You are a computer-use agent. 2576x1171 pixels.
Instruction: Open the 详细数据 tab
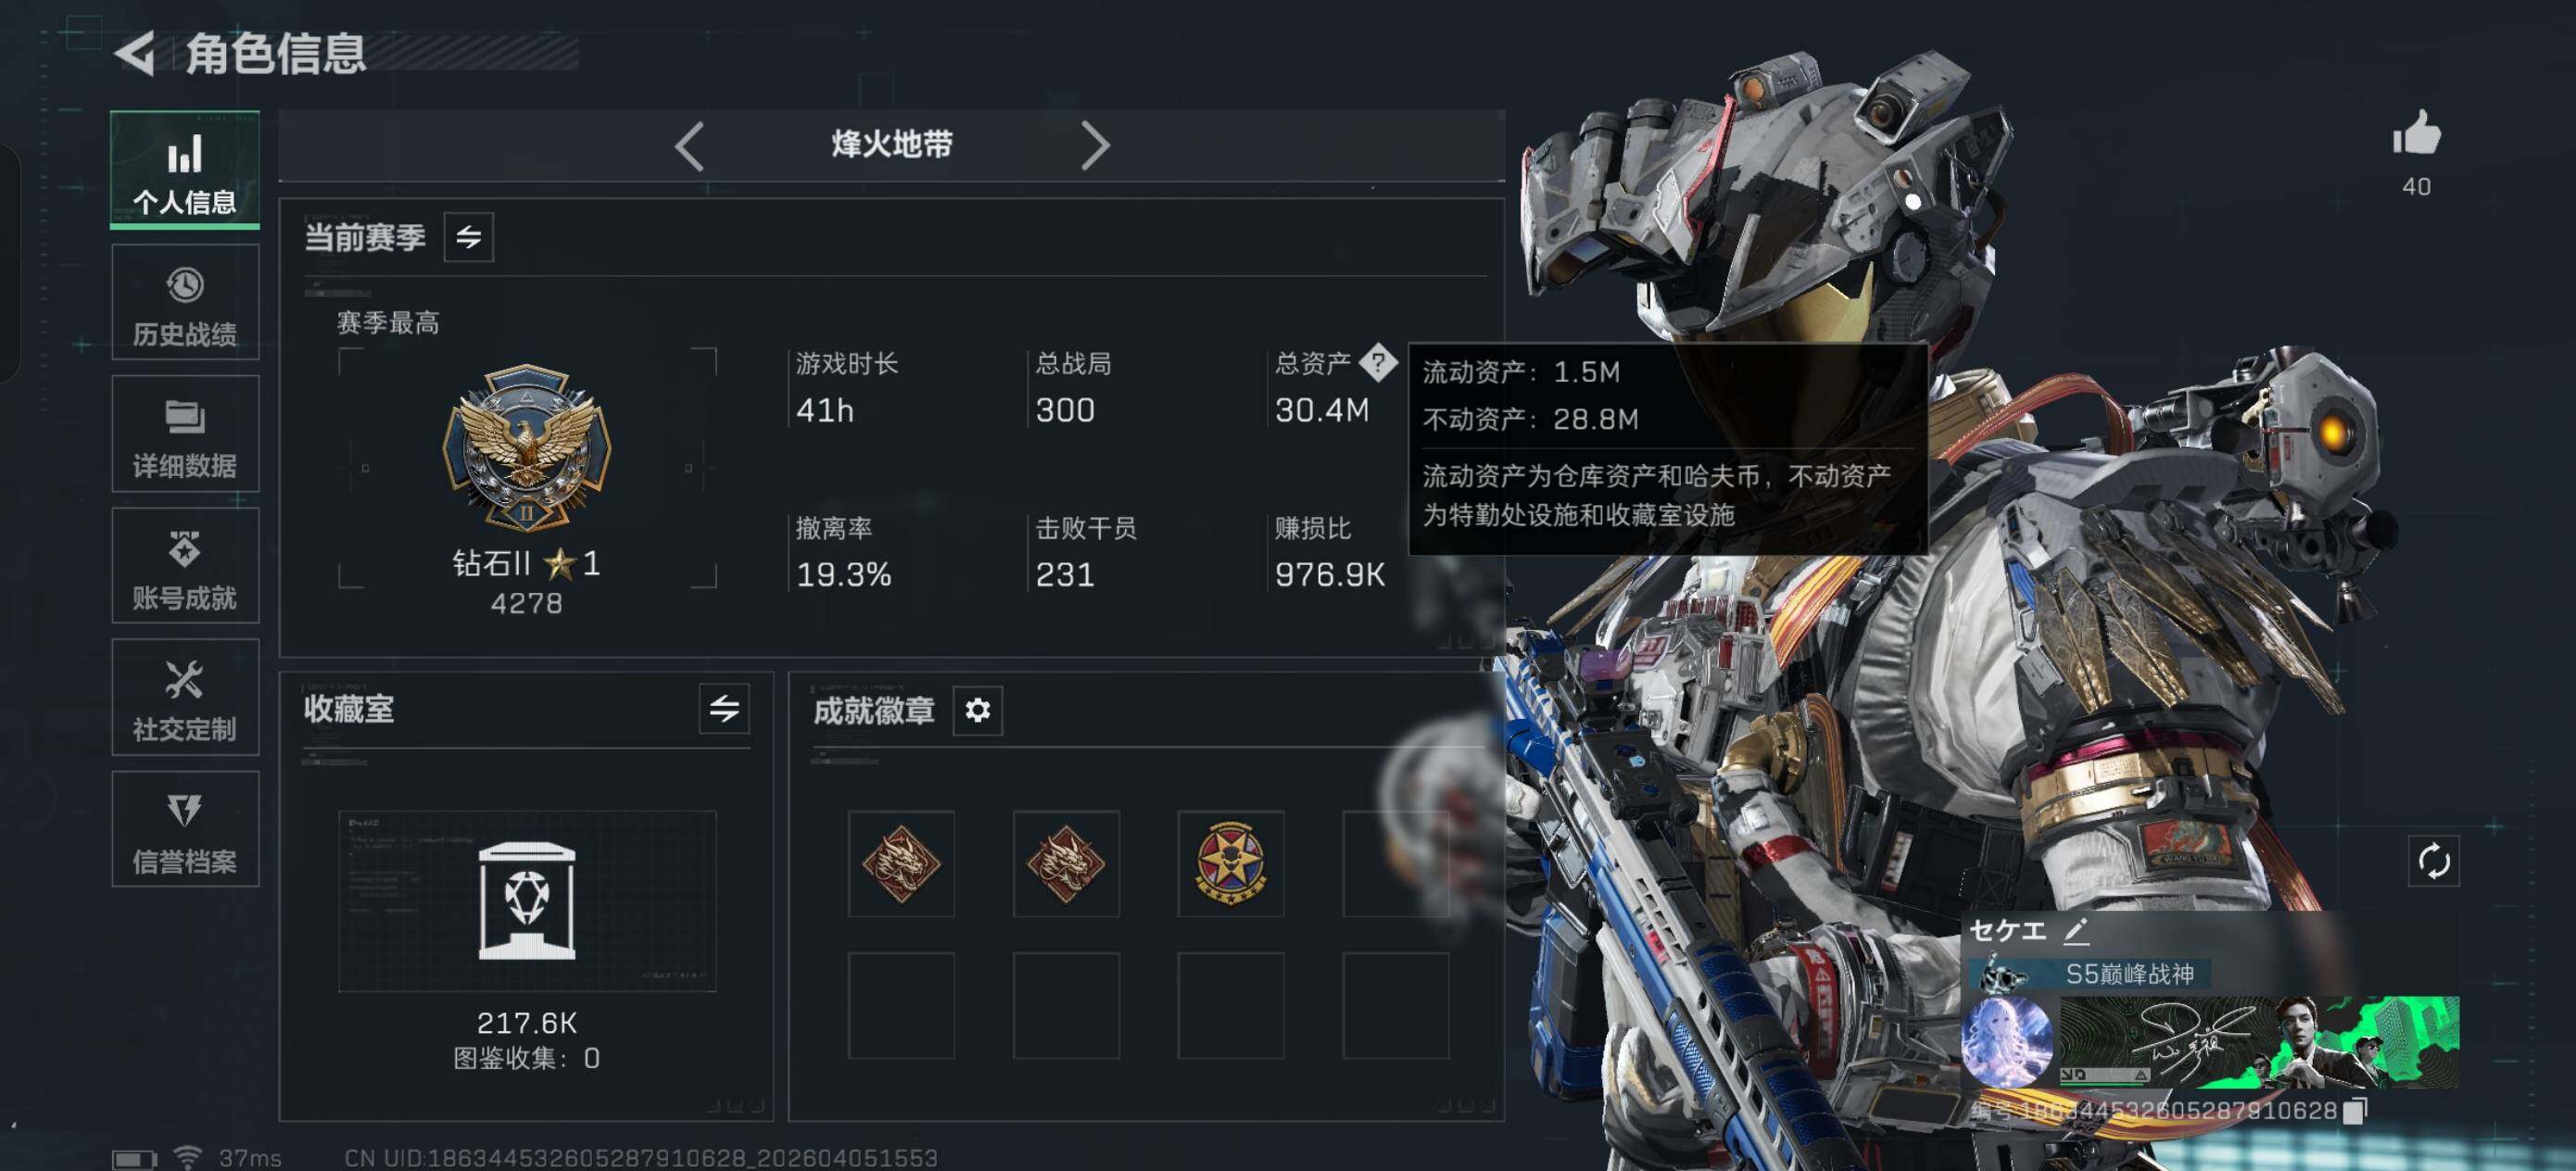point(185,434)
